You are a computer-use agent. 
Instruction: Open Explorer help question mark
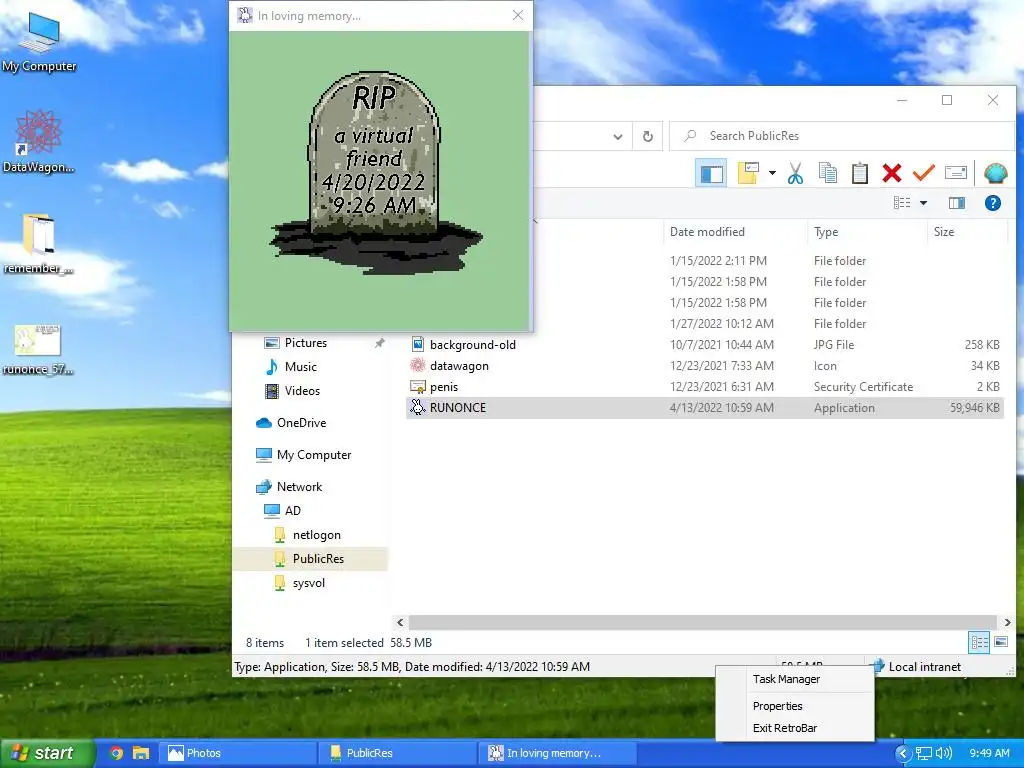tap(993, 203)
